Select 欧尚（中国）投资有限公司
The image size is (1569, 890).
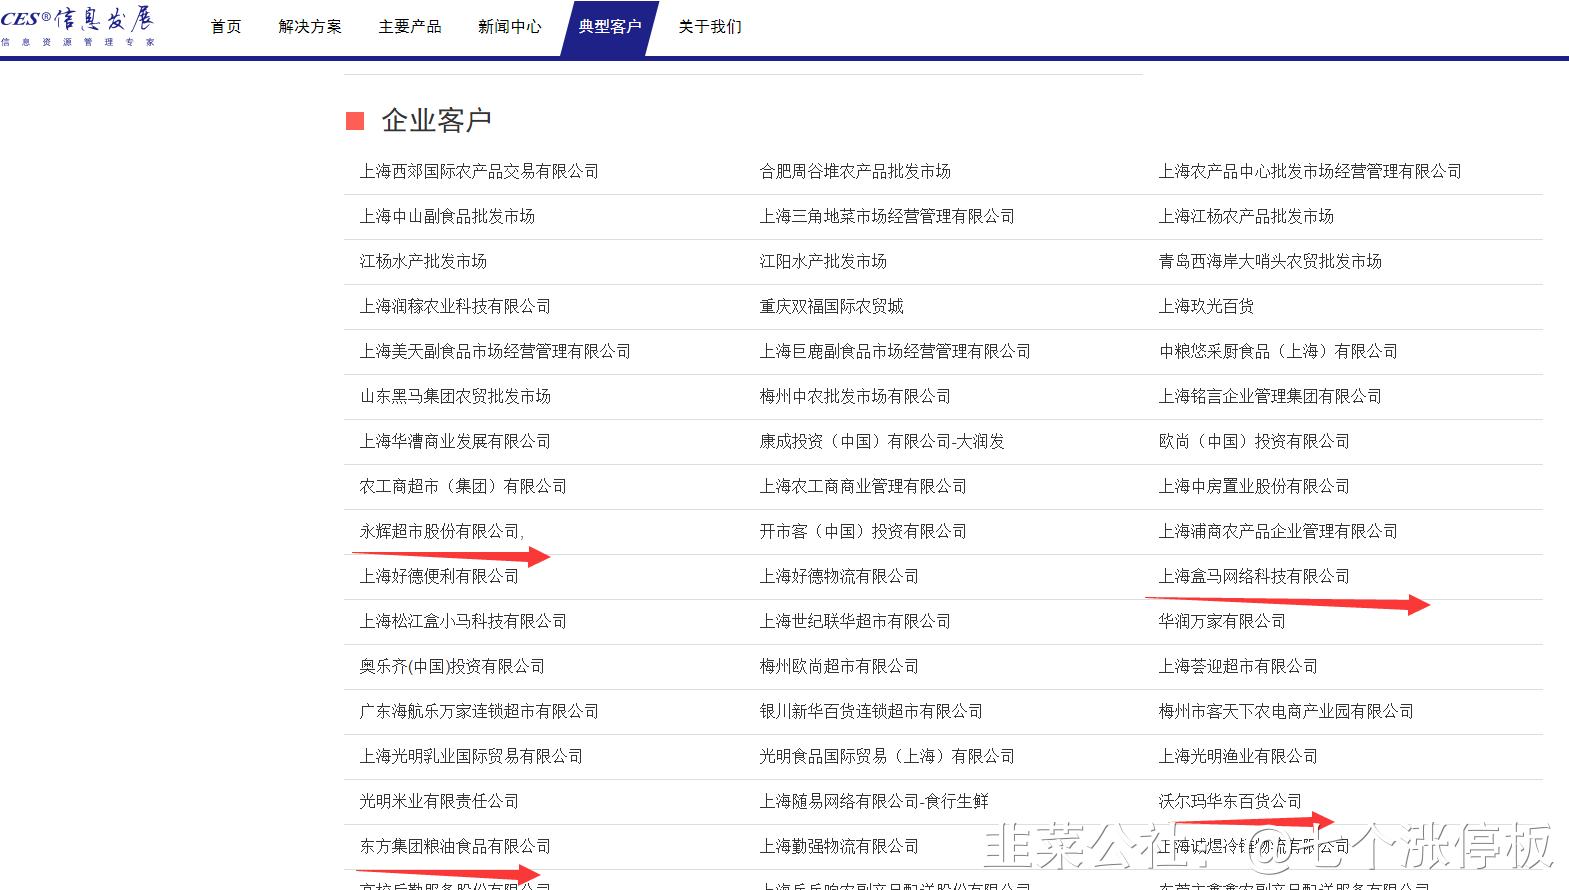1254,442
